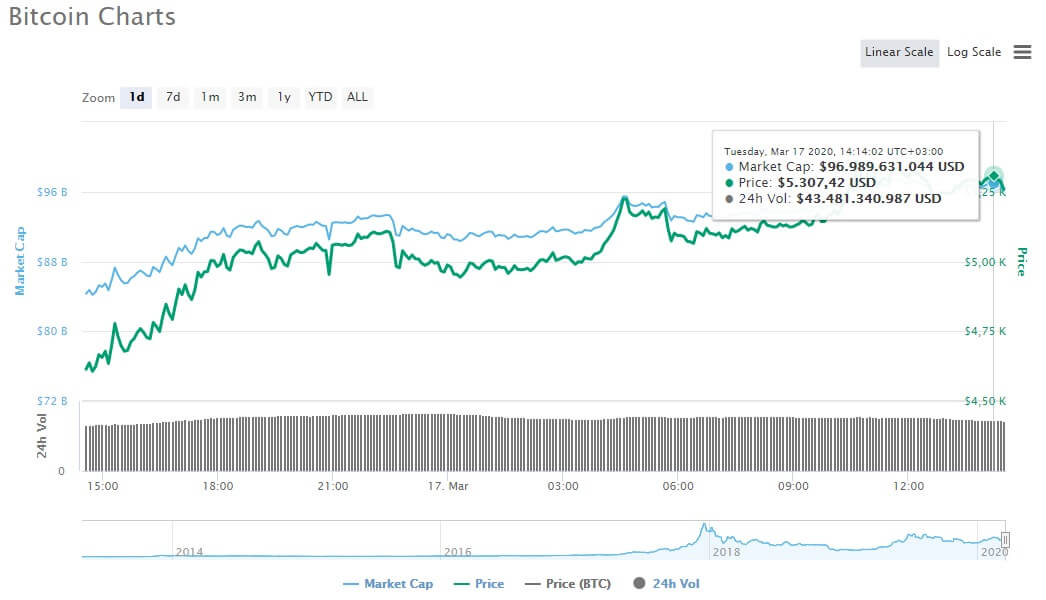Click the 03:00 time axis label
The height and width of the screenshot is (600, 1046).
pyautogui.click(x=563, y=487)
